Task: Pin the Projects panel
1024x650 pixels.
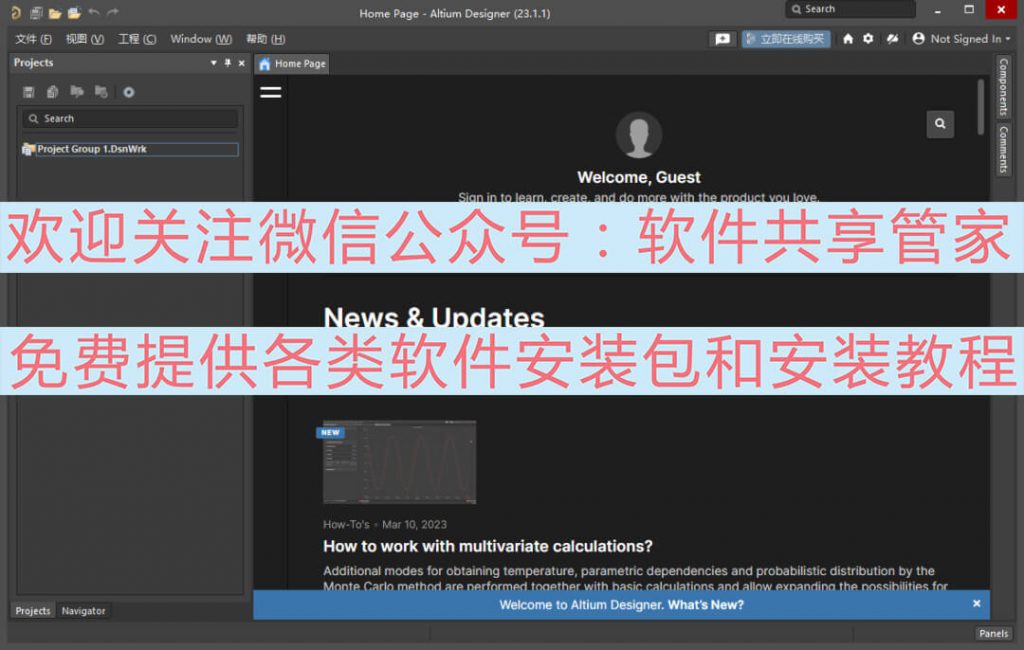Action: (x=227, y=63)
